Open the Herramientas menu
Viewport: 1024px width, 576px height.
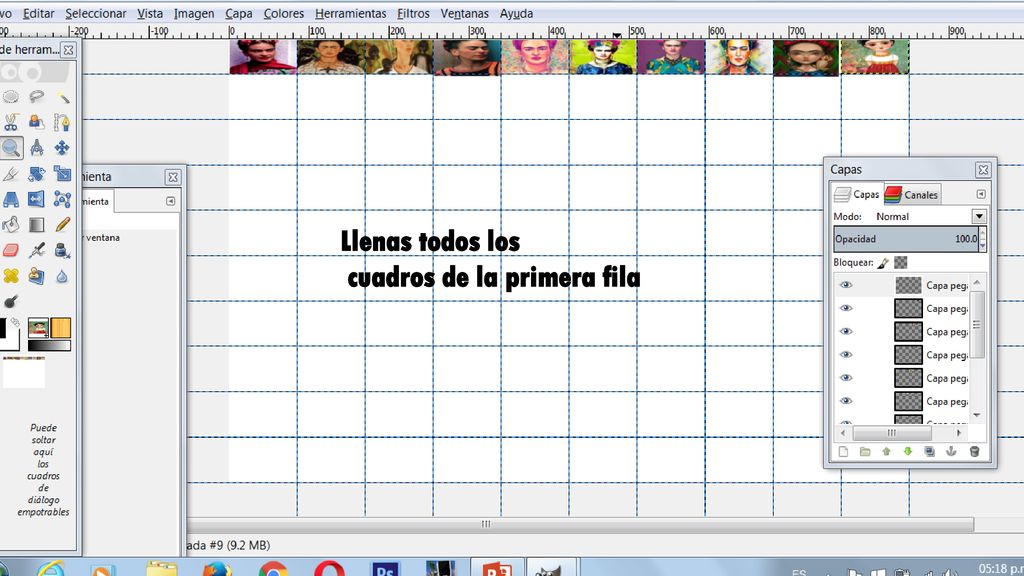click(x=350, y=13)
